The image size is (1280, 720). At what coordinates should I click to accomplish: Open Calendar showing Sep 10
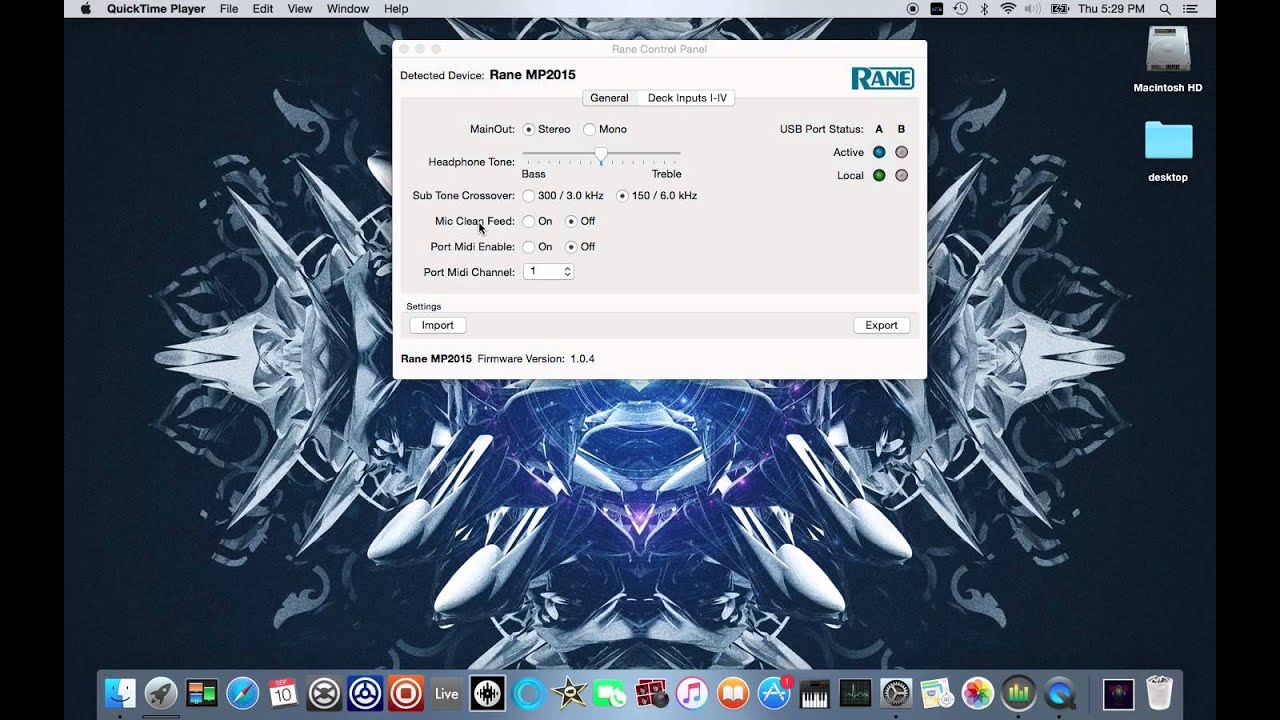pos(283,693)
